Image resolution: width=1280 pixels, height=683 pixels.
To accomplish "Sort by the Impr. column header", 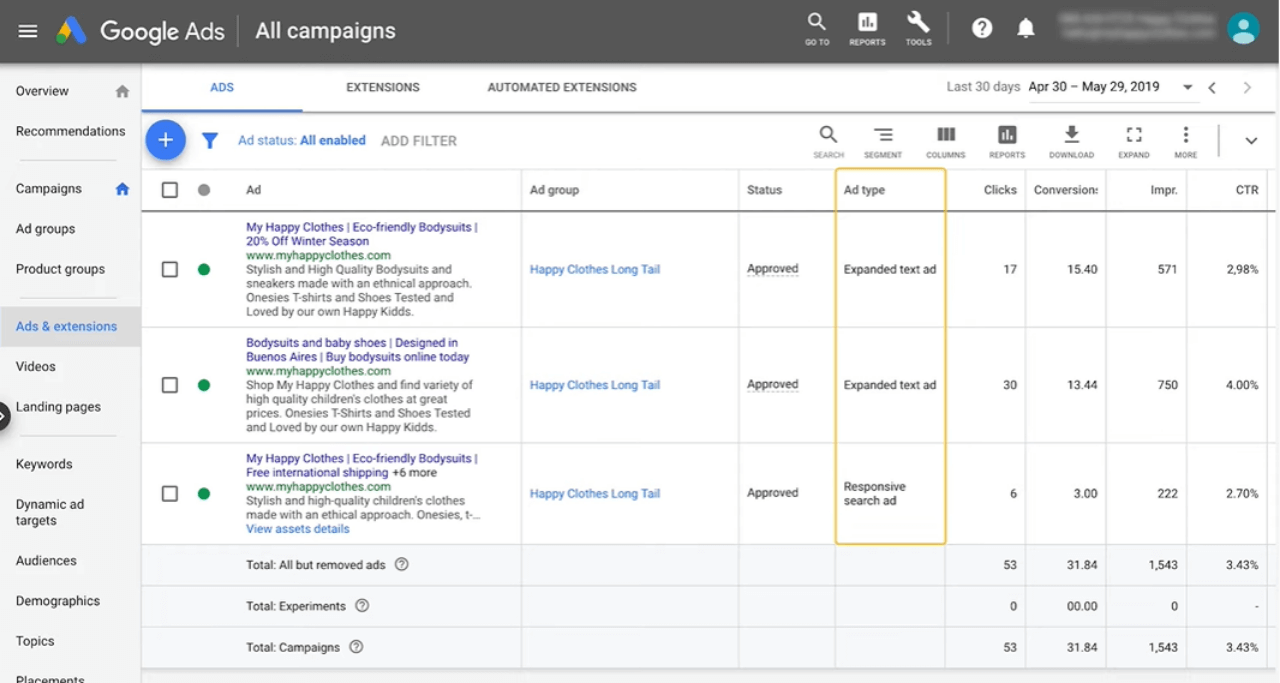I will pos(1164,190).
